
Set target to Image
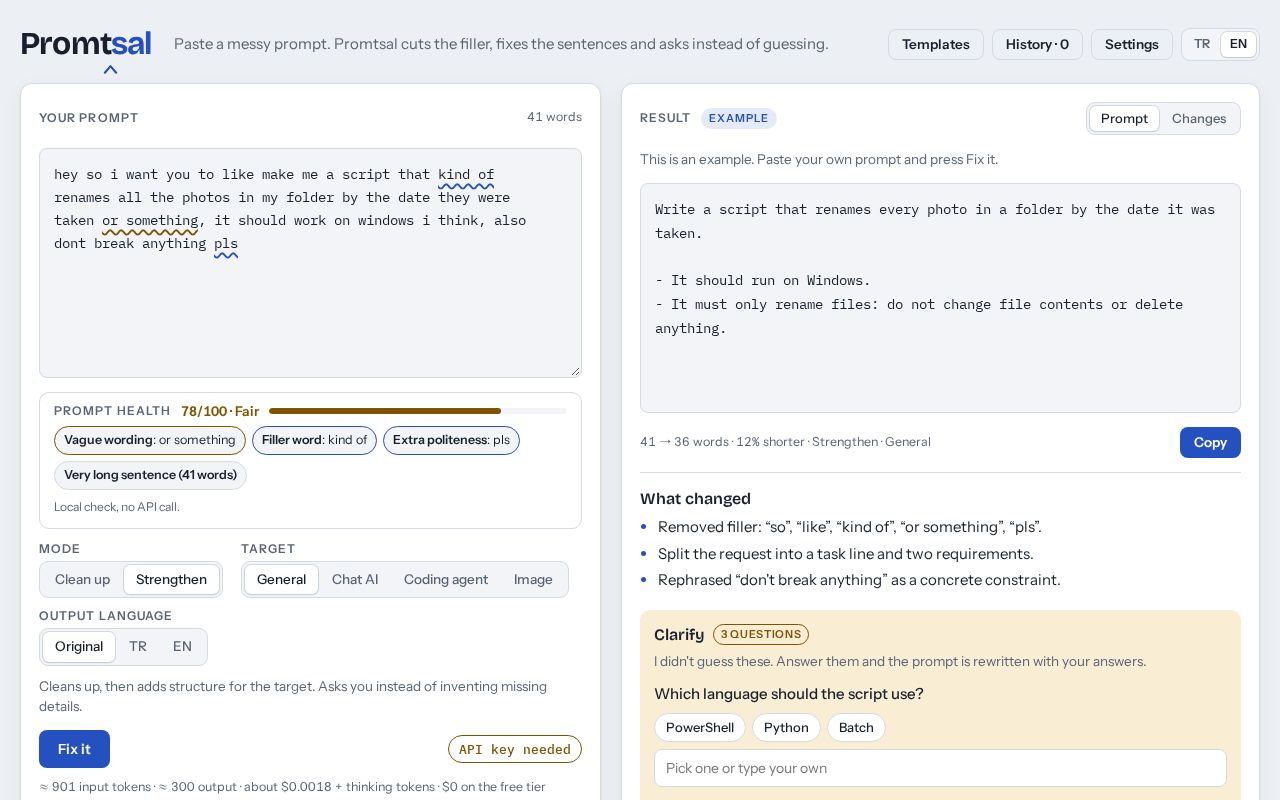(533, 579)
